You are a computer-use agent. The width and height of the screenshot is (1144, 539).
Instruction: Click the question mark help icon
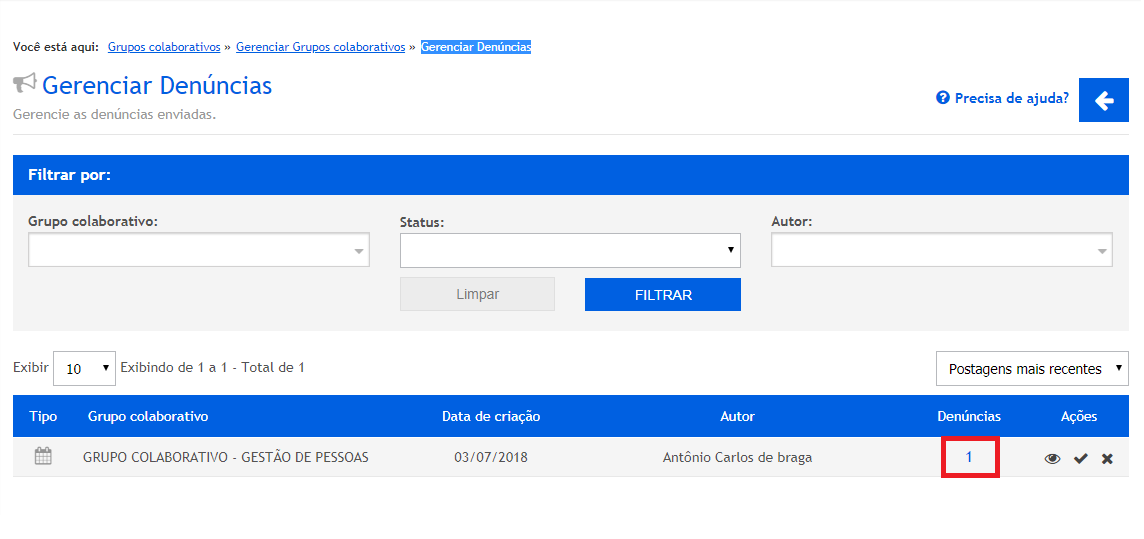[942, 98]
